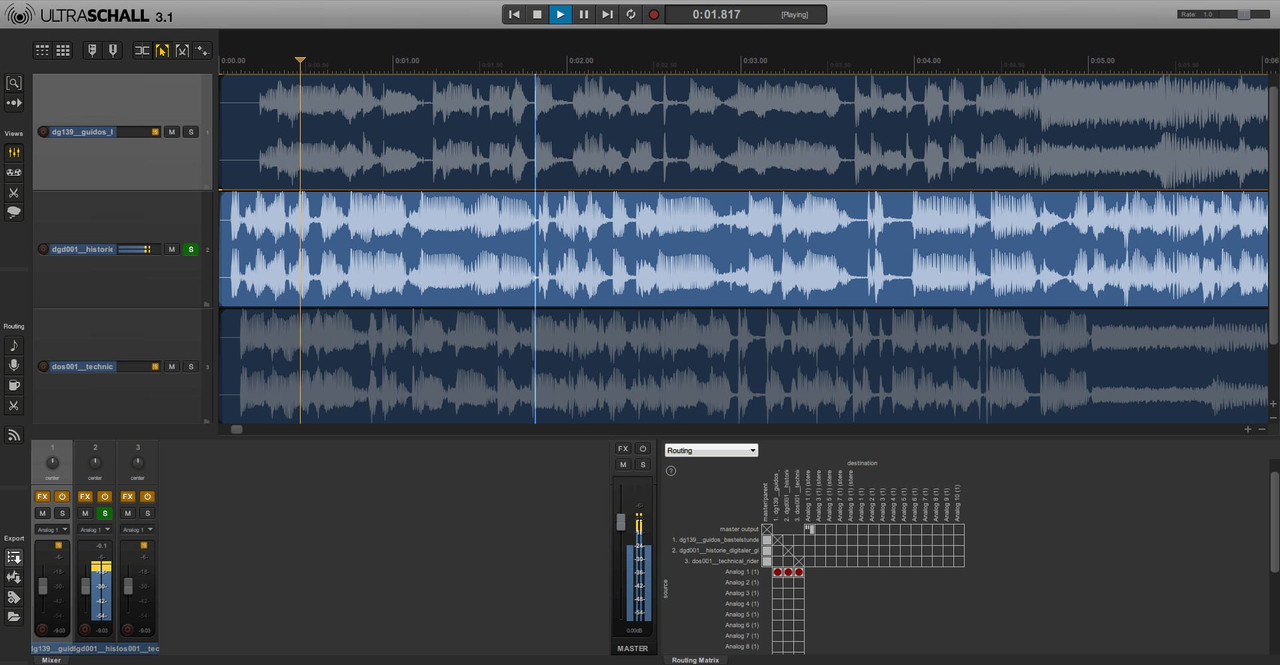The width and height of the screenshot is (1280, 665).
Task: Solo track dos001__technic in track panel
Action: (190, 367)
